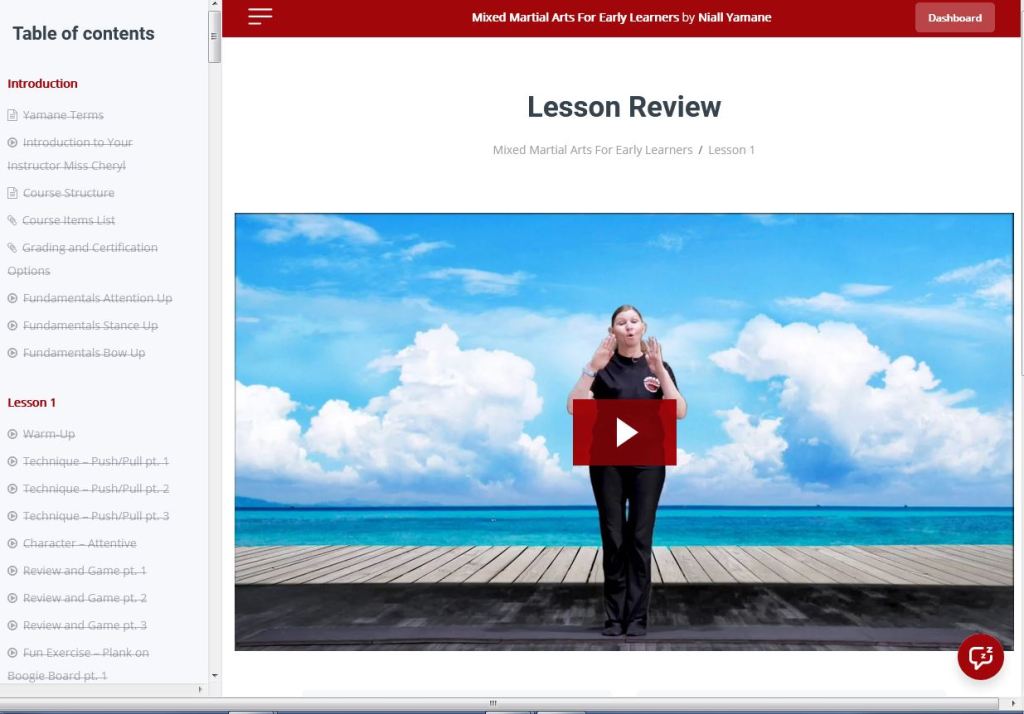Click sidebar scrollbar down arrow
1024x714 pixels.
(214, 676)
